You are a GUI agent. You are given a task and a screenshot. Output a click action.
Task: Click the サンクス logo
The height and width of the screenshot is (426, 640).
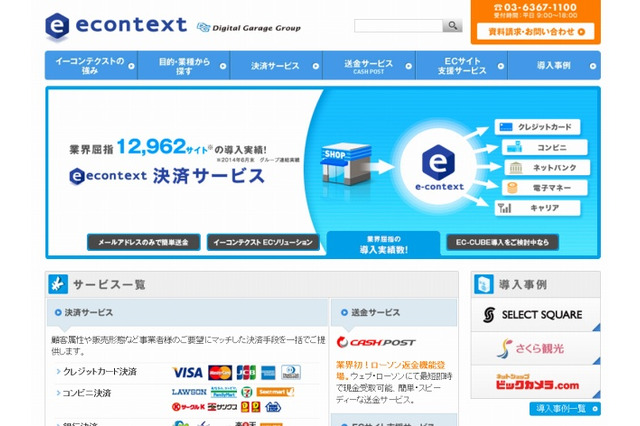(222, 407)
